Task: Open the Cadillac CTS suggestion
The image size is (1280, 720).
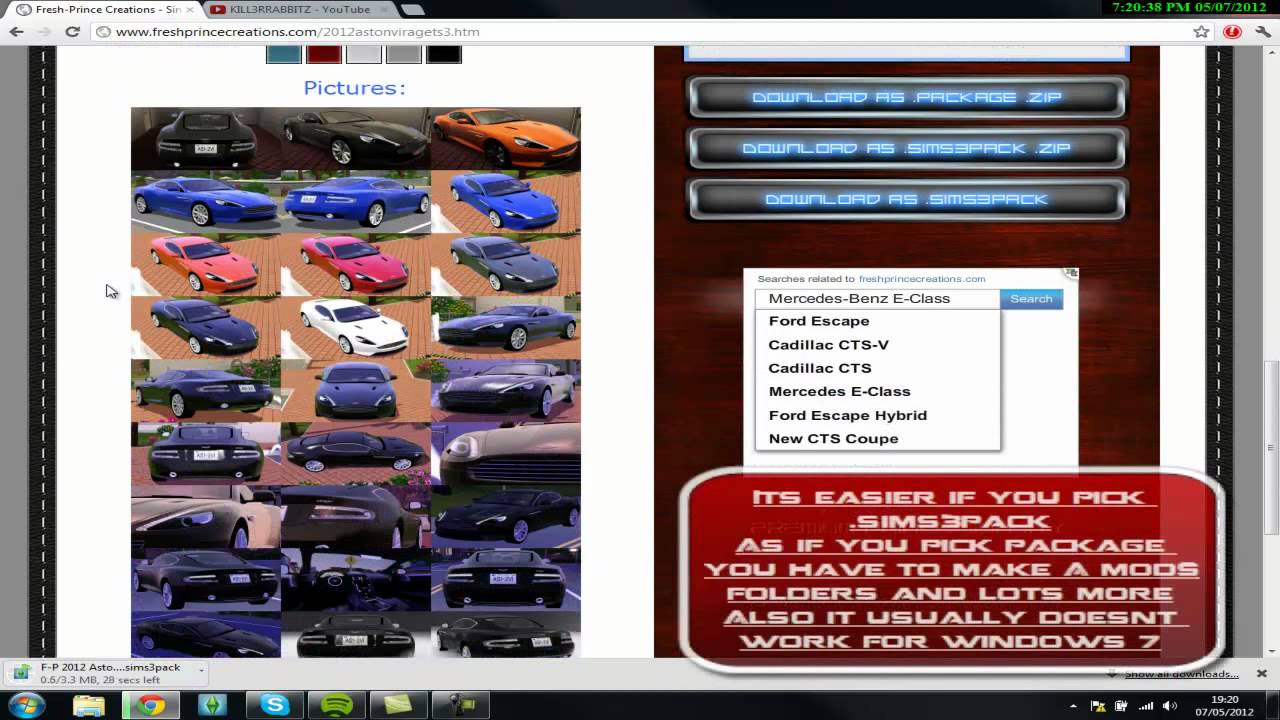Action: 820,368
